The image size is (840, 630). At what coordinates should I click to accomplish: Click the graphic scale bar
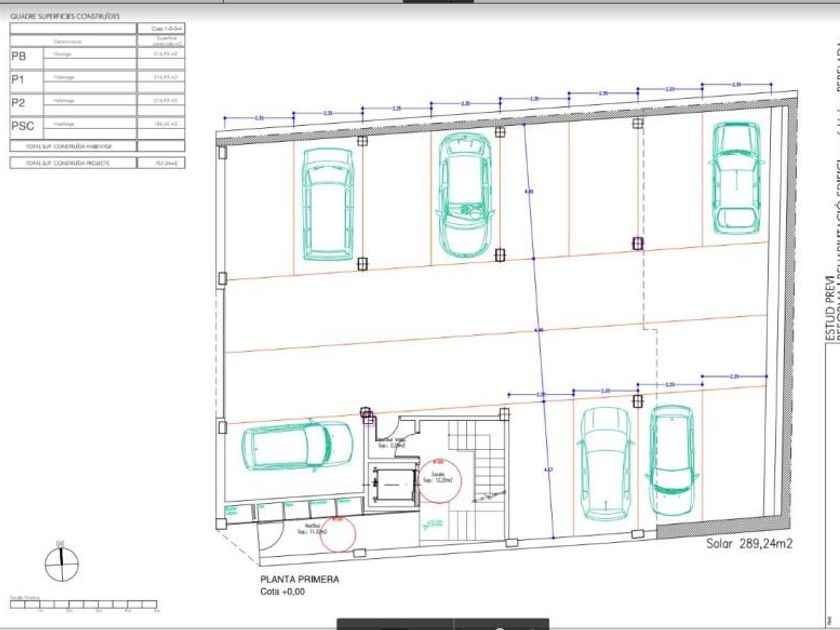[85, 605]
